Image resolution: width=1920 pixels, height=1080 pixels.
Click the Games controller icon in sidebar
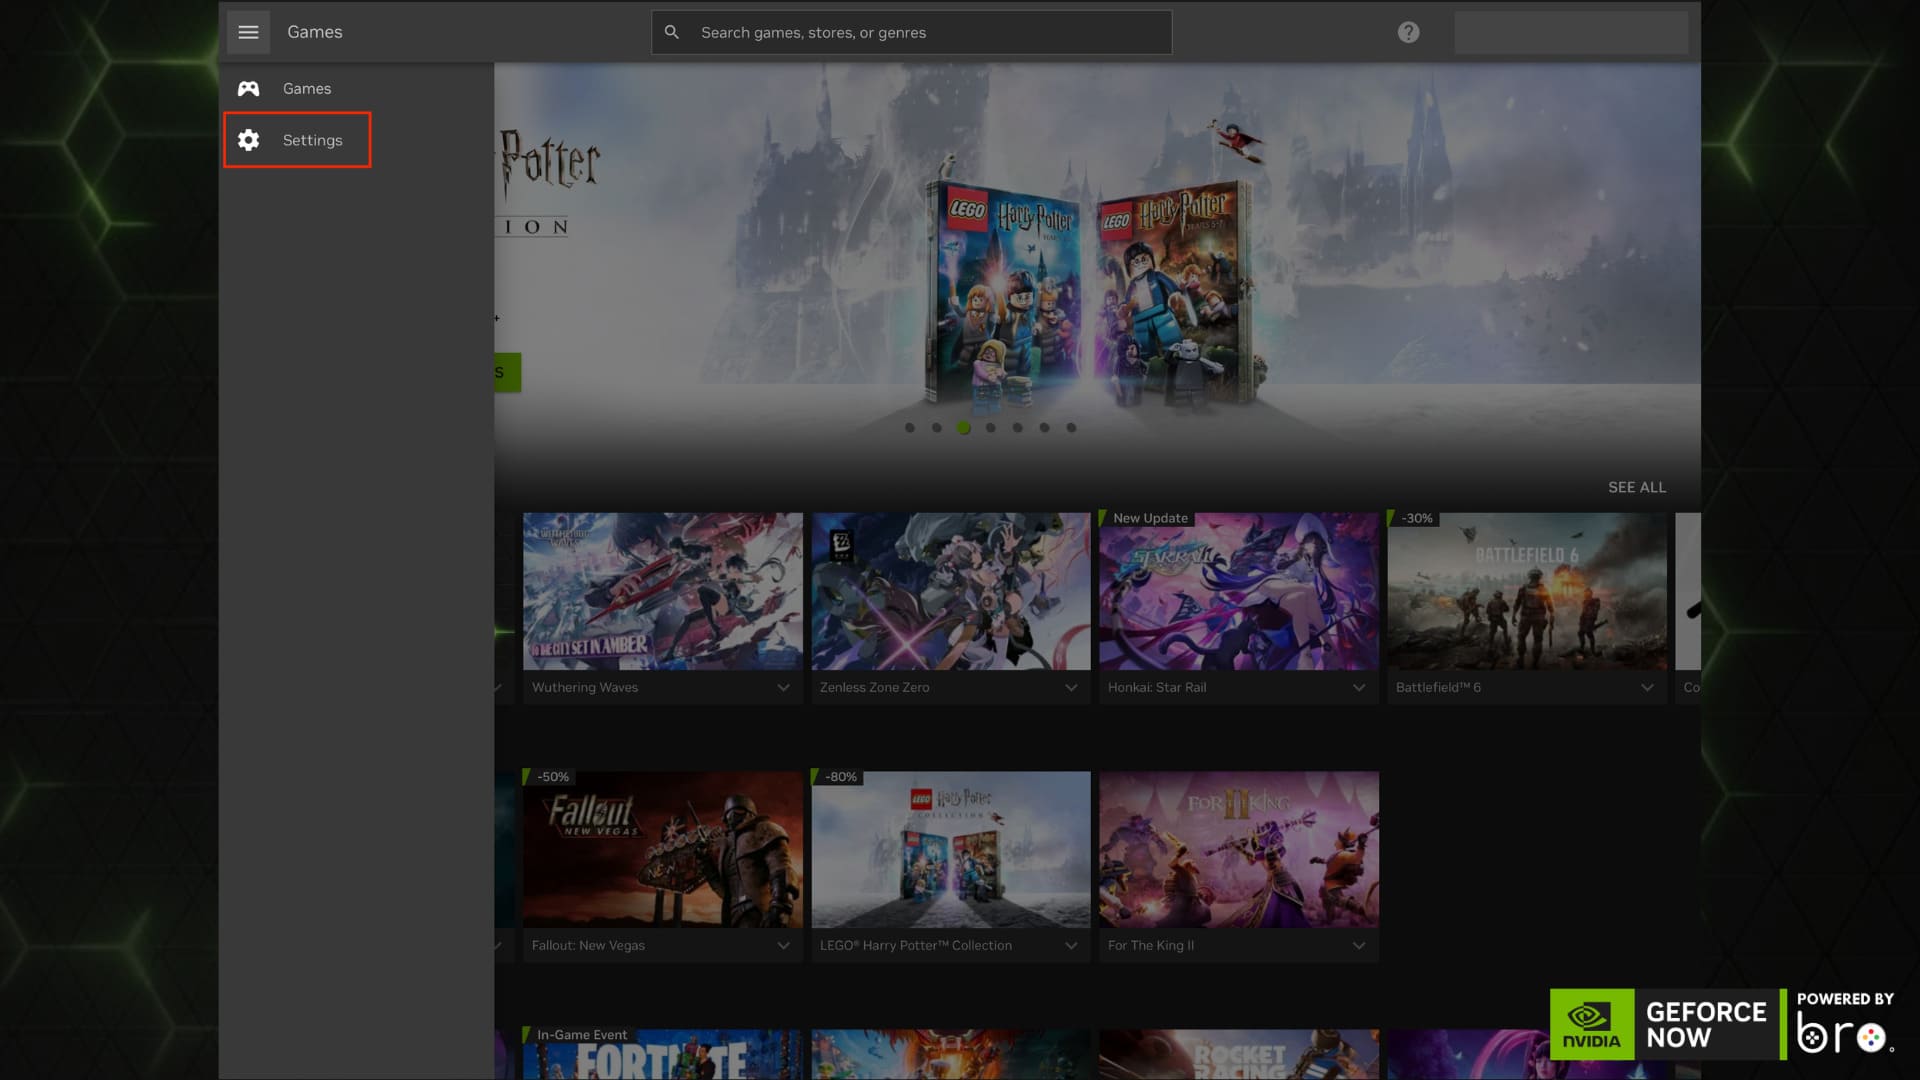[248, 89]
